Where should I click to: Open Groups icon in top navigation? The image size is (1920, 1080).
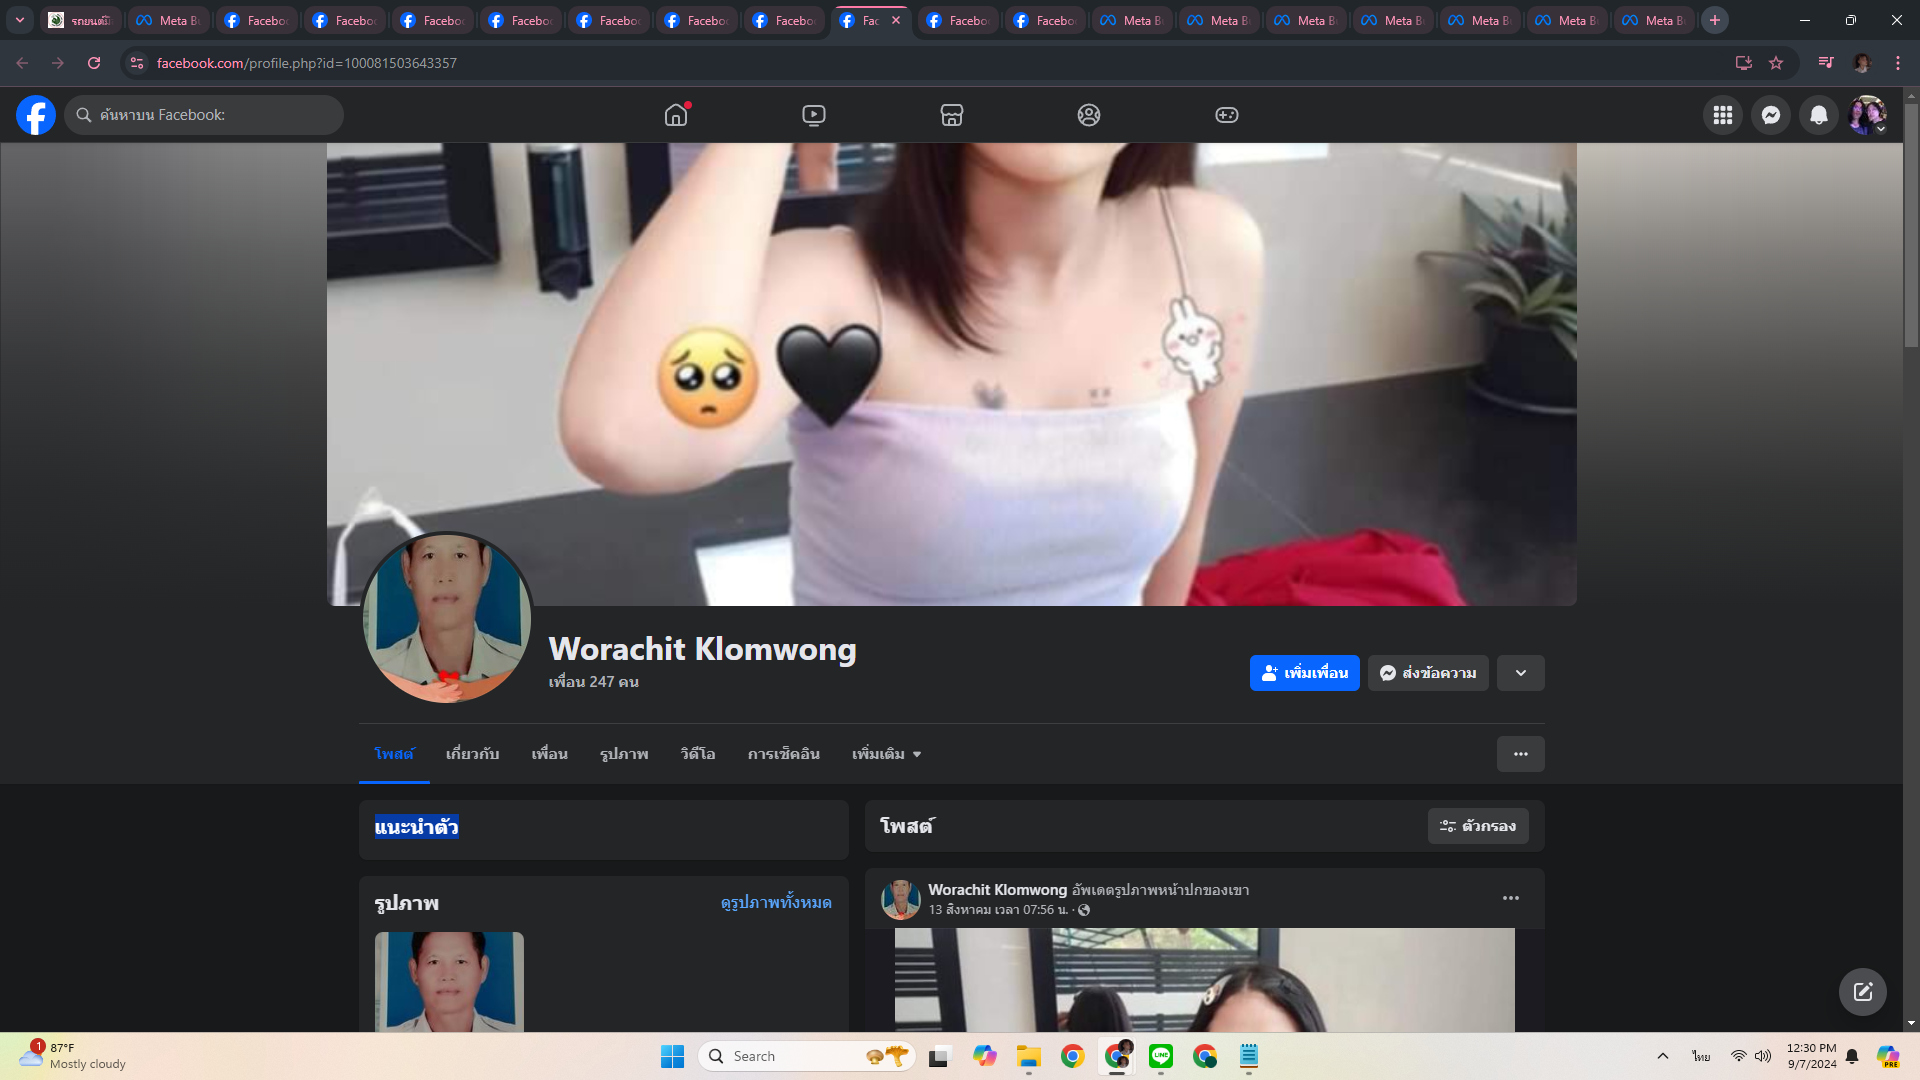click(1089, 115)
